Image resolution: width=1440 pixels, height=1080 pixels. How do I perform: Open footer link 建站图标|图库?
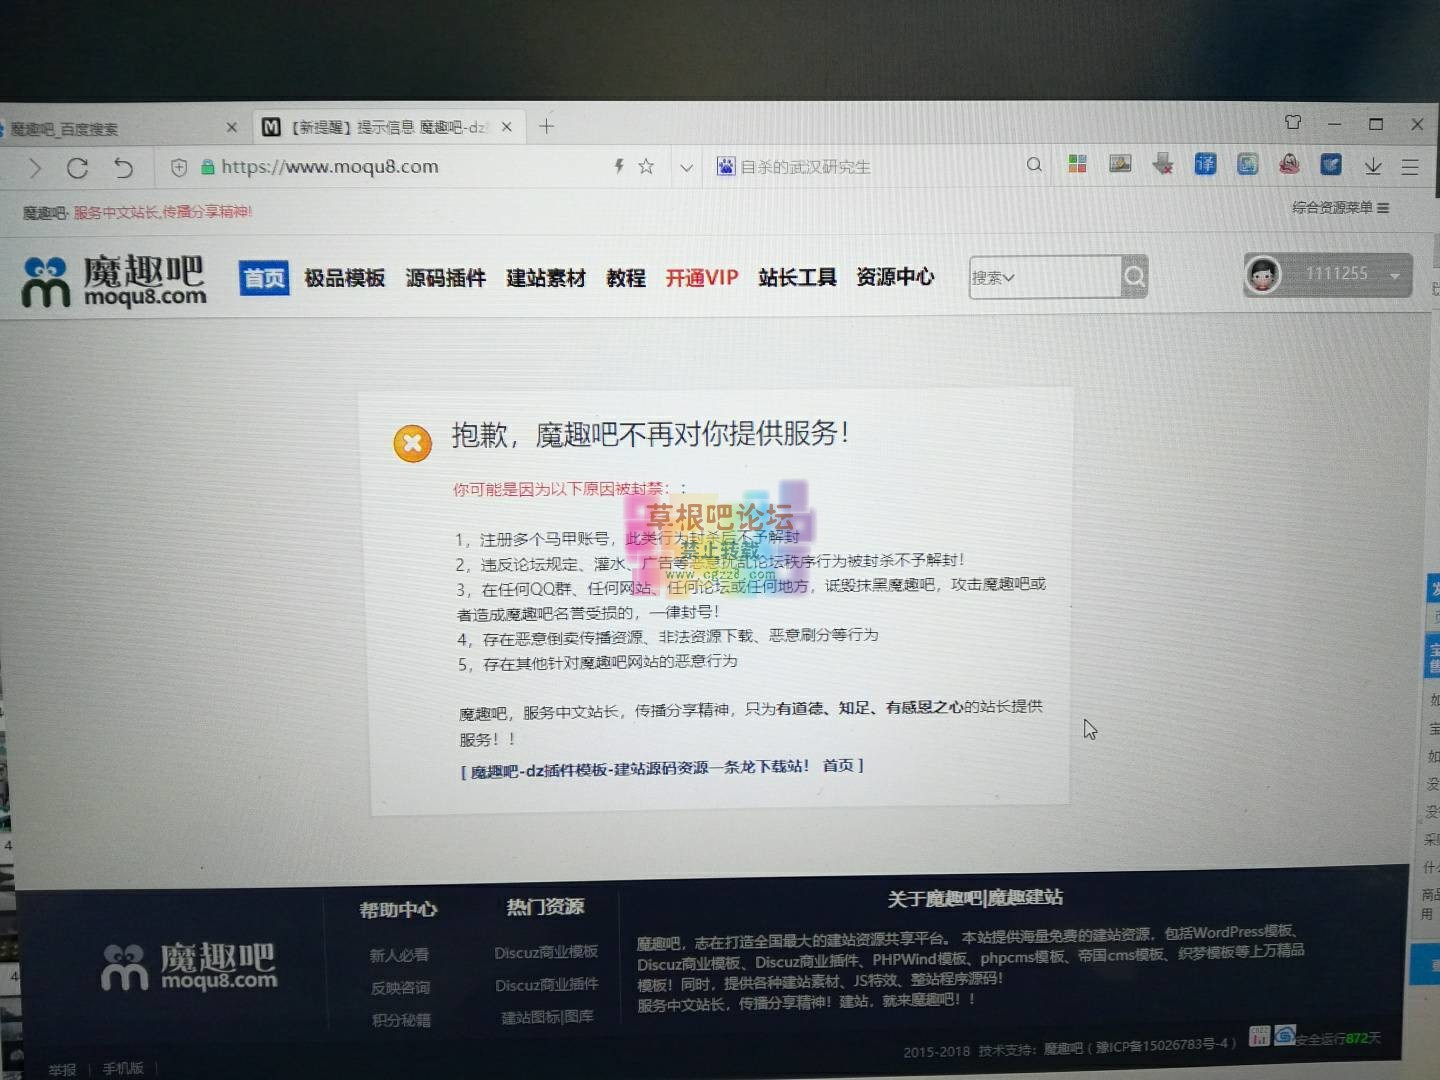pyautogui.click(x=547, y=1017)
